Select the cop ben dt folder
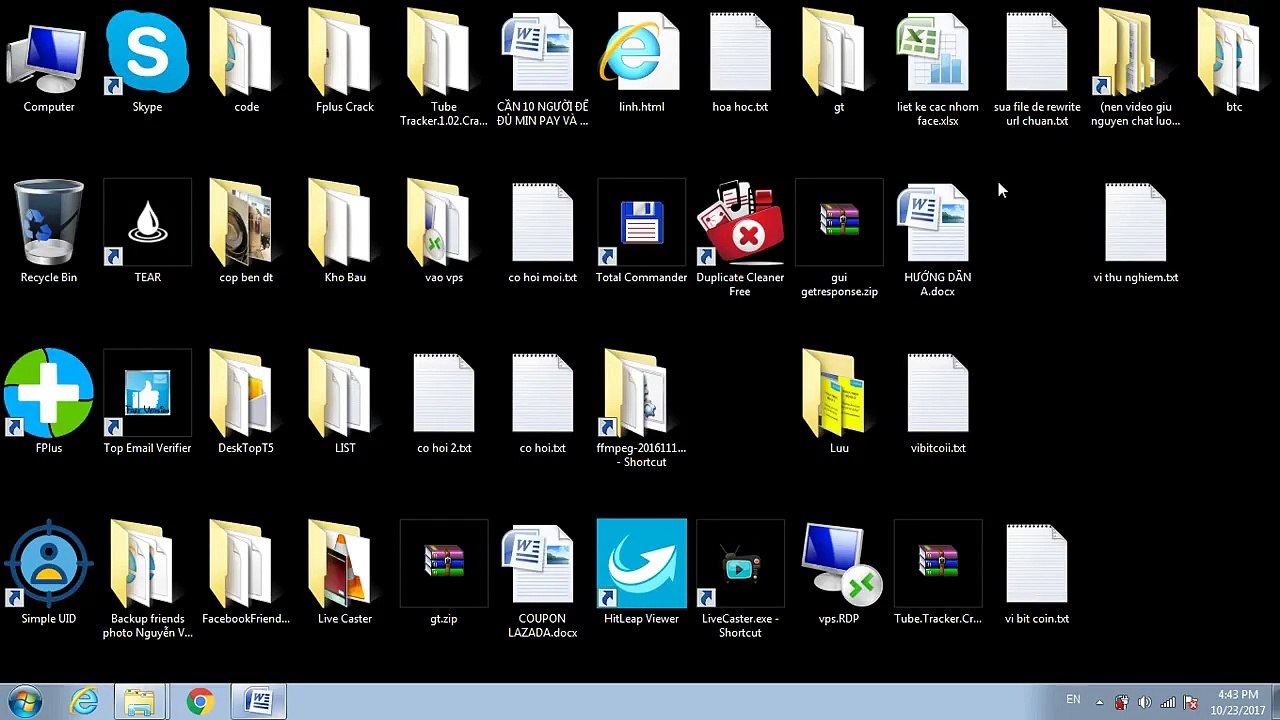The height and width of the screenshot is (720, 1280). [246, 232]
